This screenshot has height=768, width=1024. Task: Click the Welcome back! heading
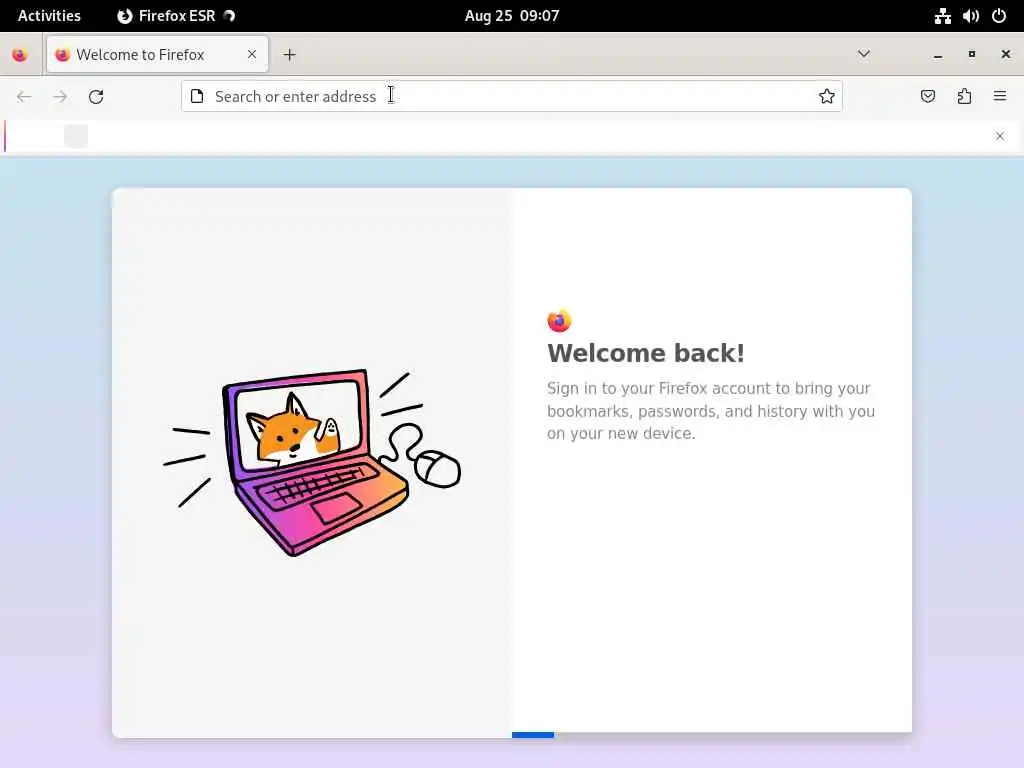[x=645, y=353]
